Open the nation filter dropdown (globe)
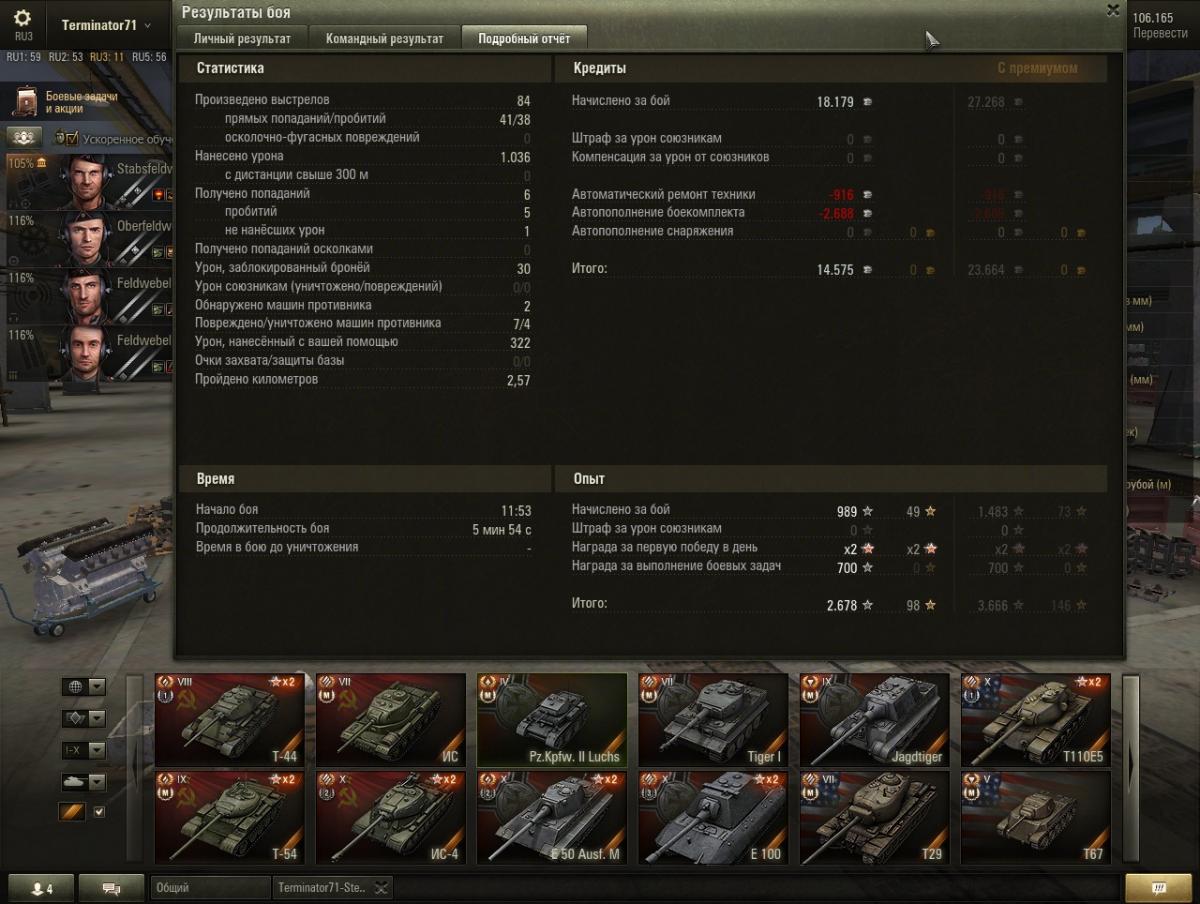1200x904 pixels. [84, 687]
